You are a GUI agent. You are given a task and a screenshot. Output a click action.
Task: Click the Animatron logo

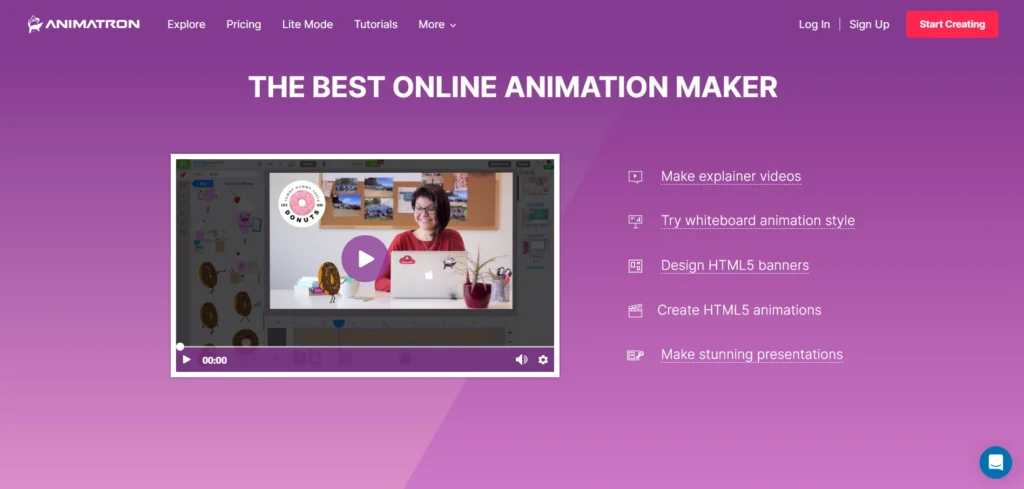(83, 24)
